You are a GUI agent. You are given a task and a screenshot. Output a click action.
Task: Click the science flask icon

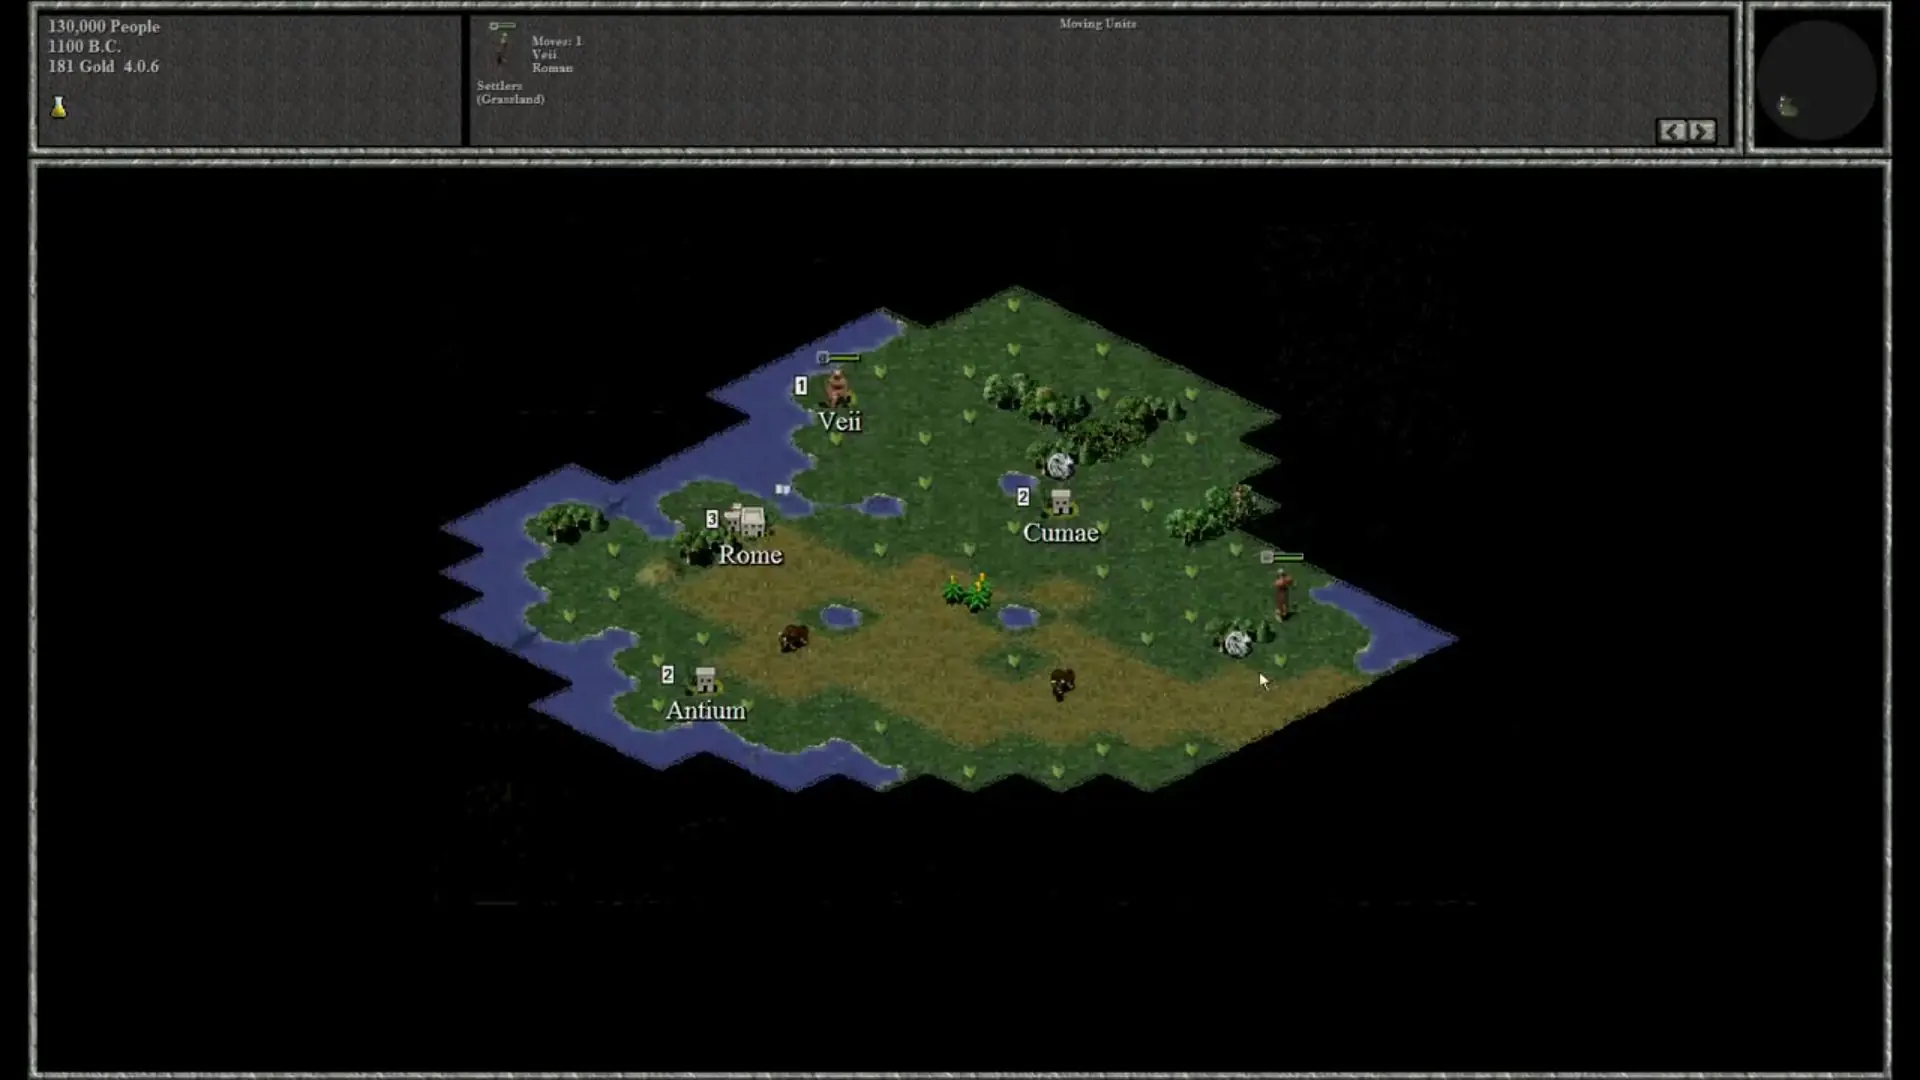(59, 107)
